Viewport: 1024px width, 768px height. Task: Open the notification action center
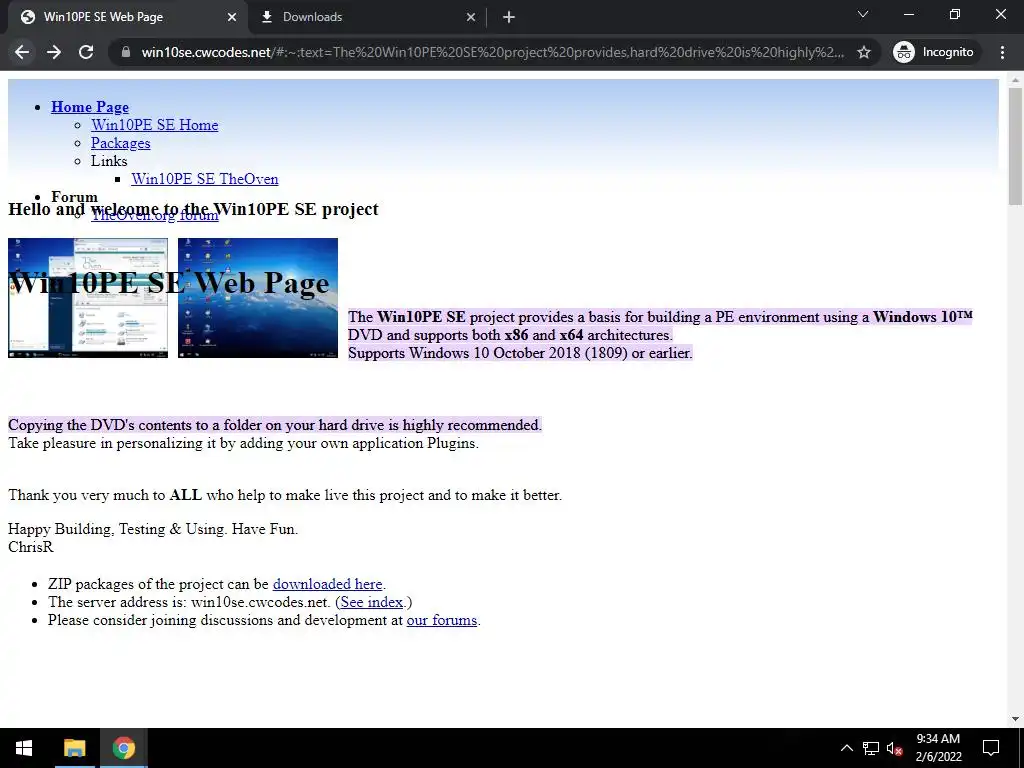[991, 748]
